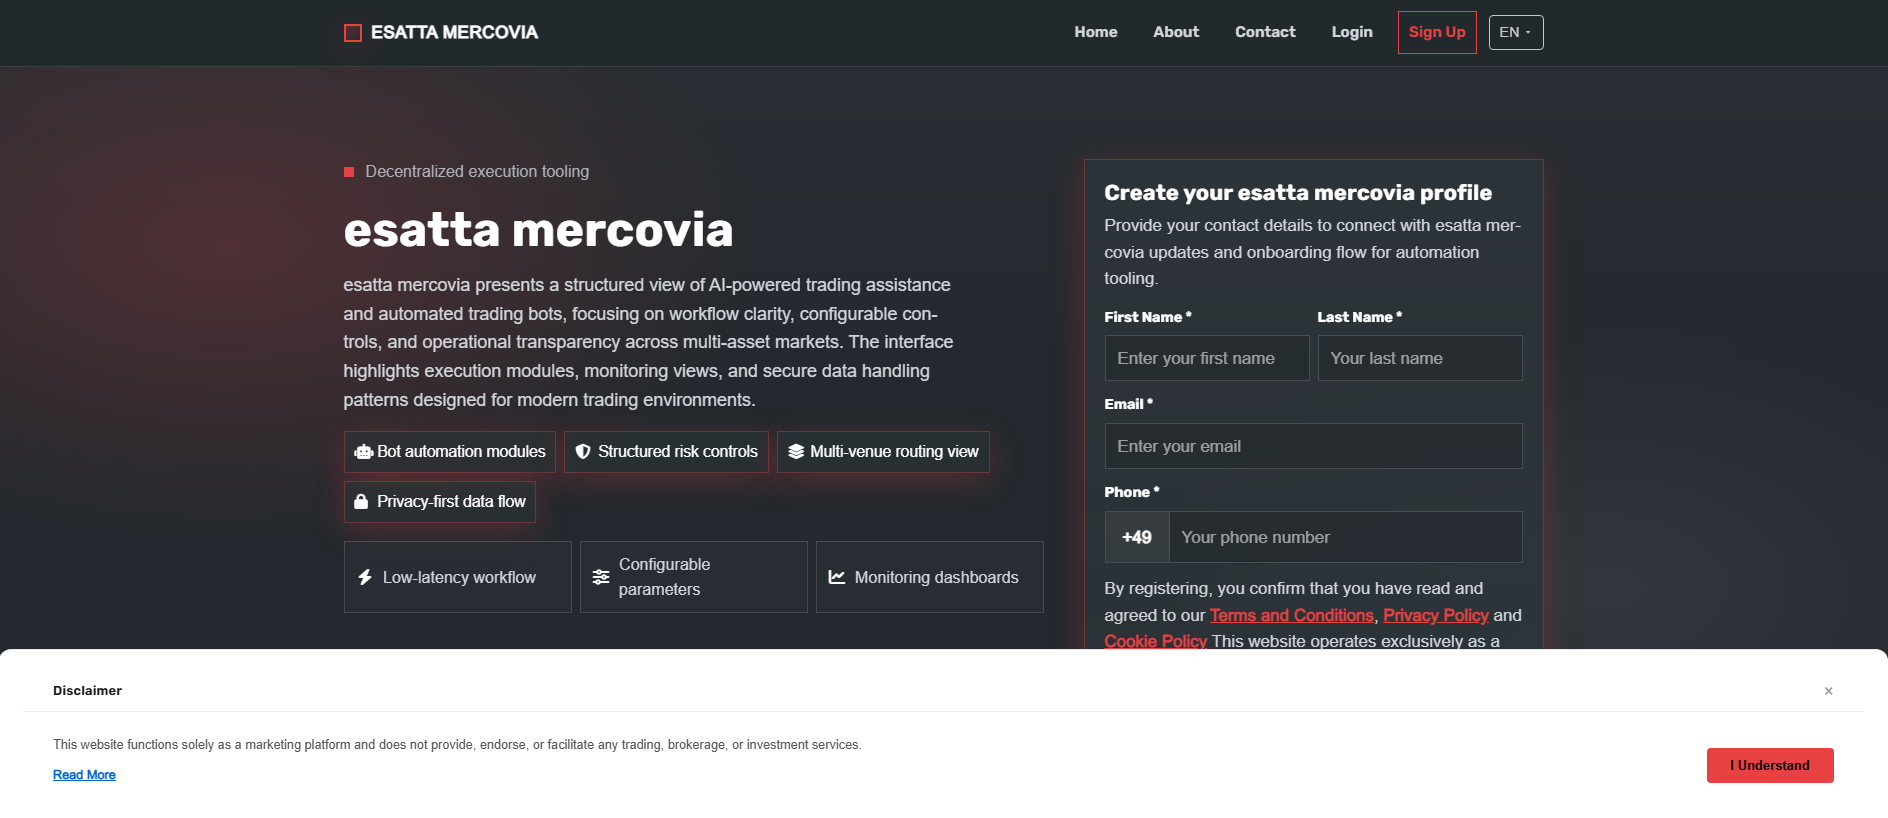Click the I Understand button
This screenshot has width=1888, height=818.
pyautogui.click(x=1770, y=765)
